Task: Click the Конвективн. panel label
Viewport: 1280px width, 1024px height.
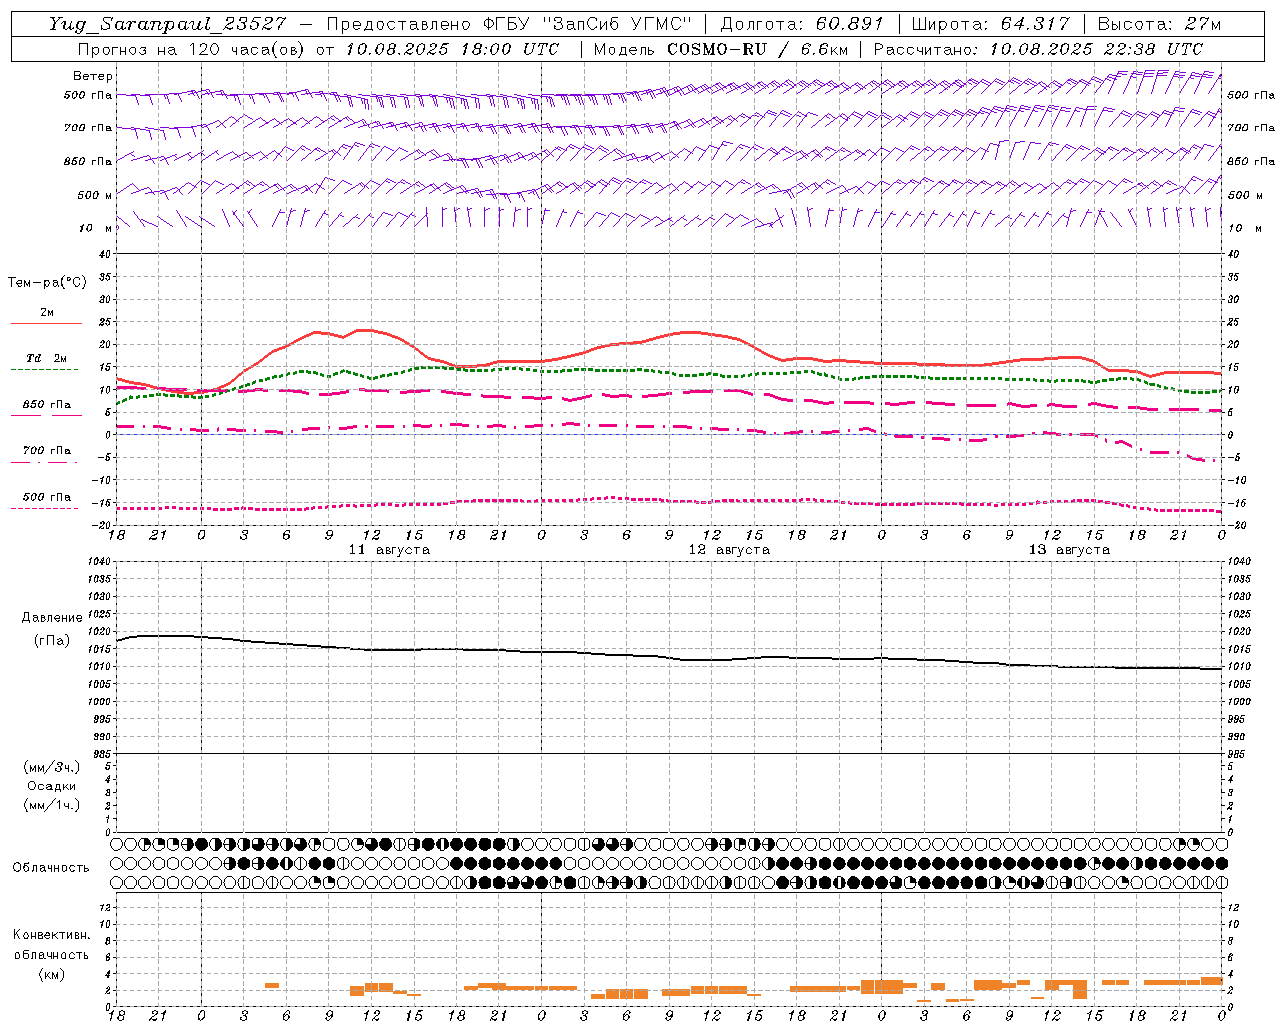Action: click(52, 935)
